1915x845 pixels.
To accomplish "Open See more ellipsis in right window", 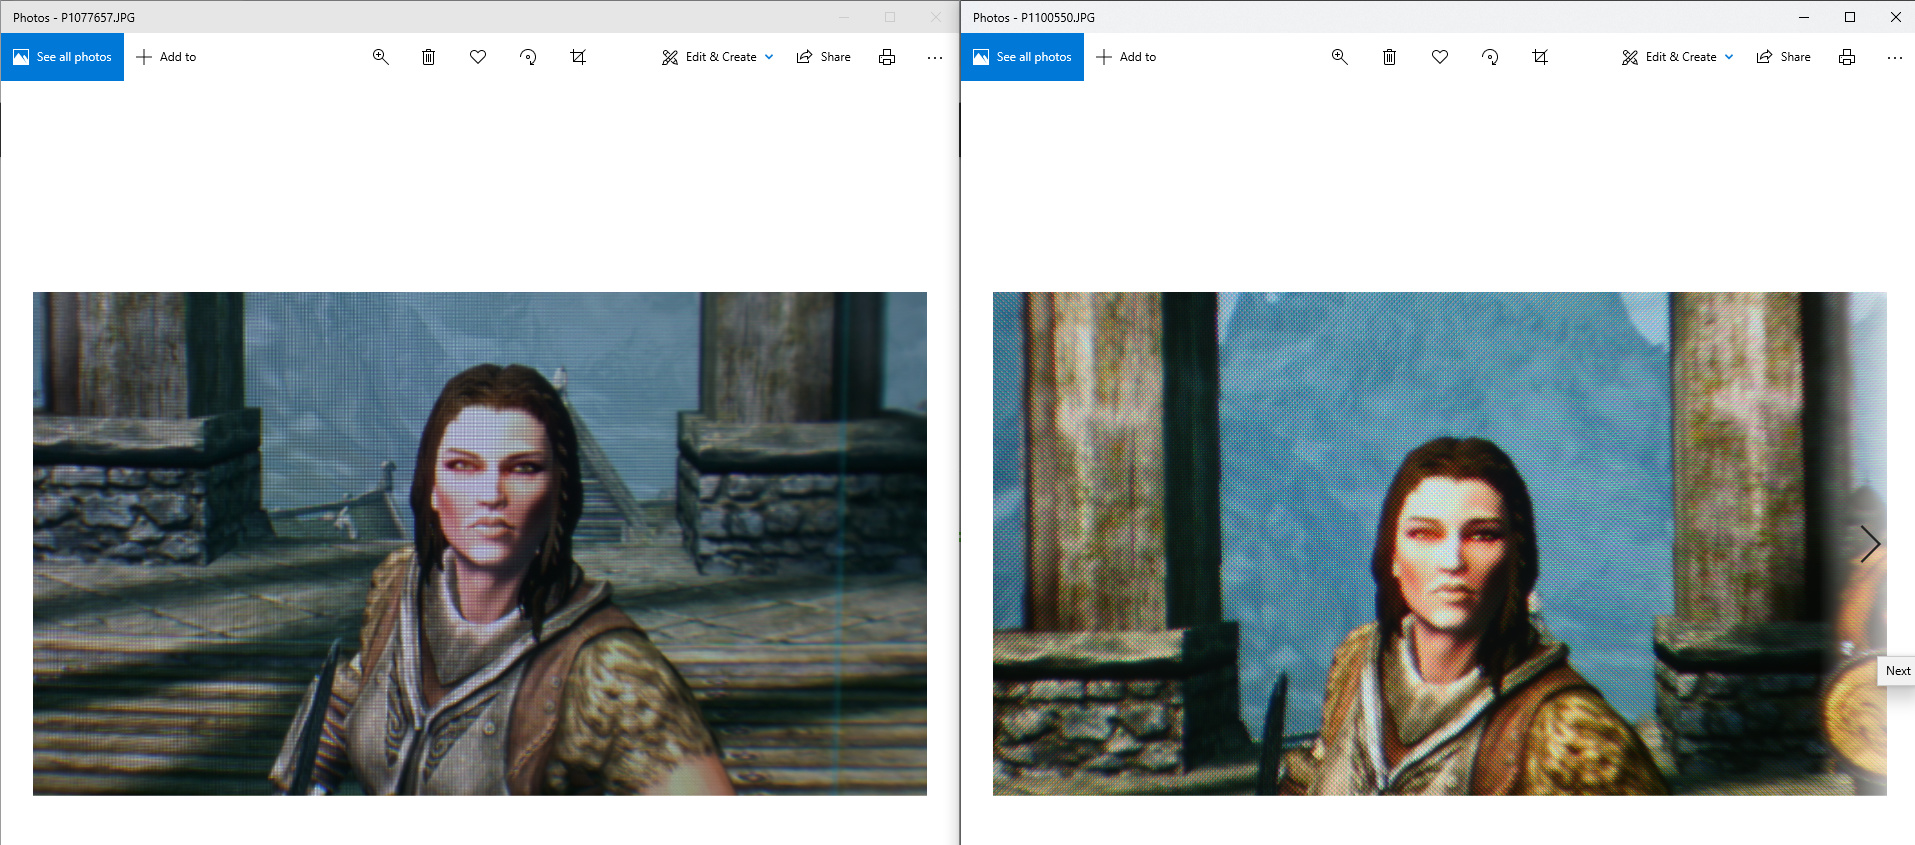I will [1895, 57].
